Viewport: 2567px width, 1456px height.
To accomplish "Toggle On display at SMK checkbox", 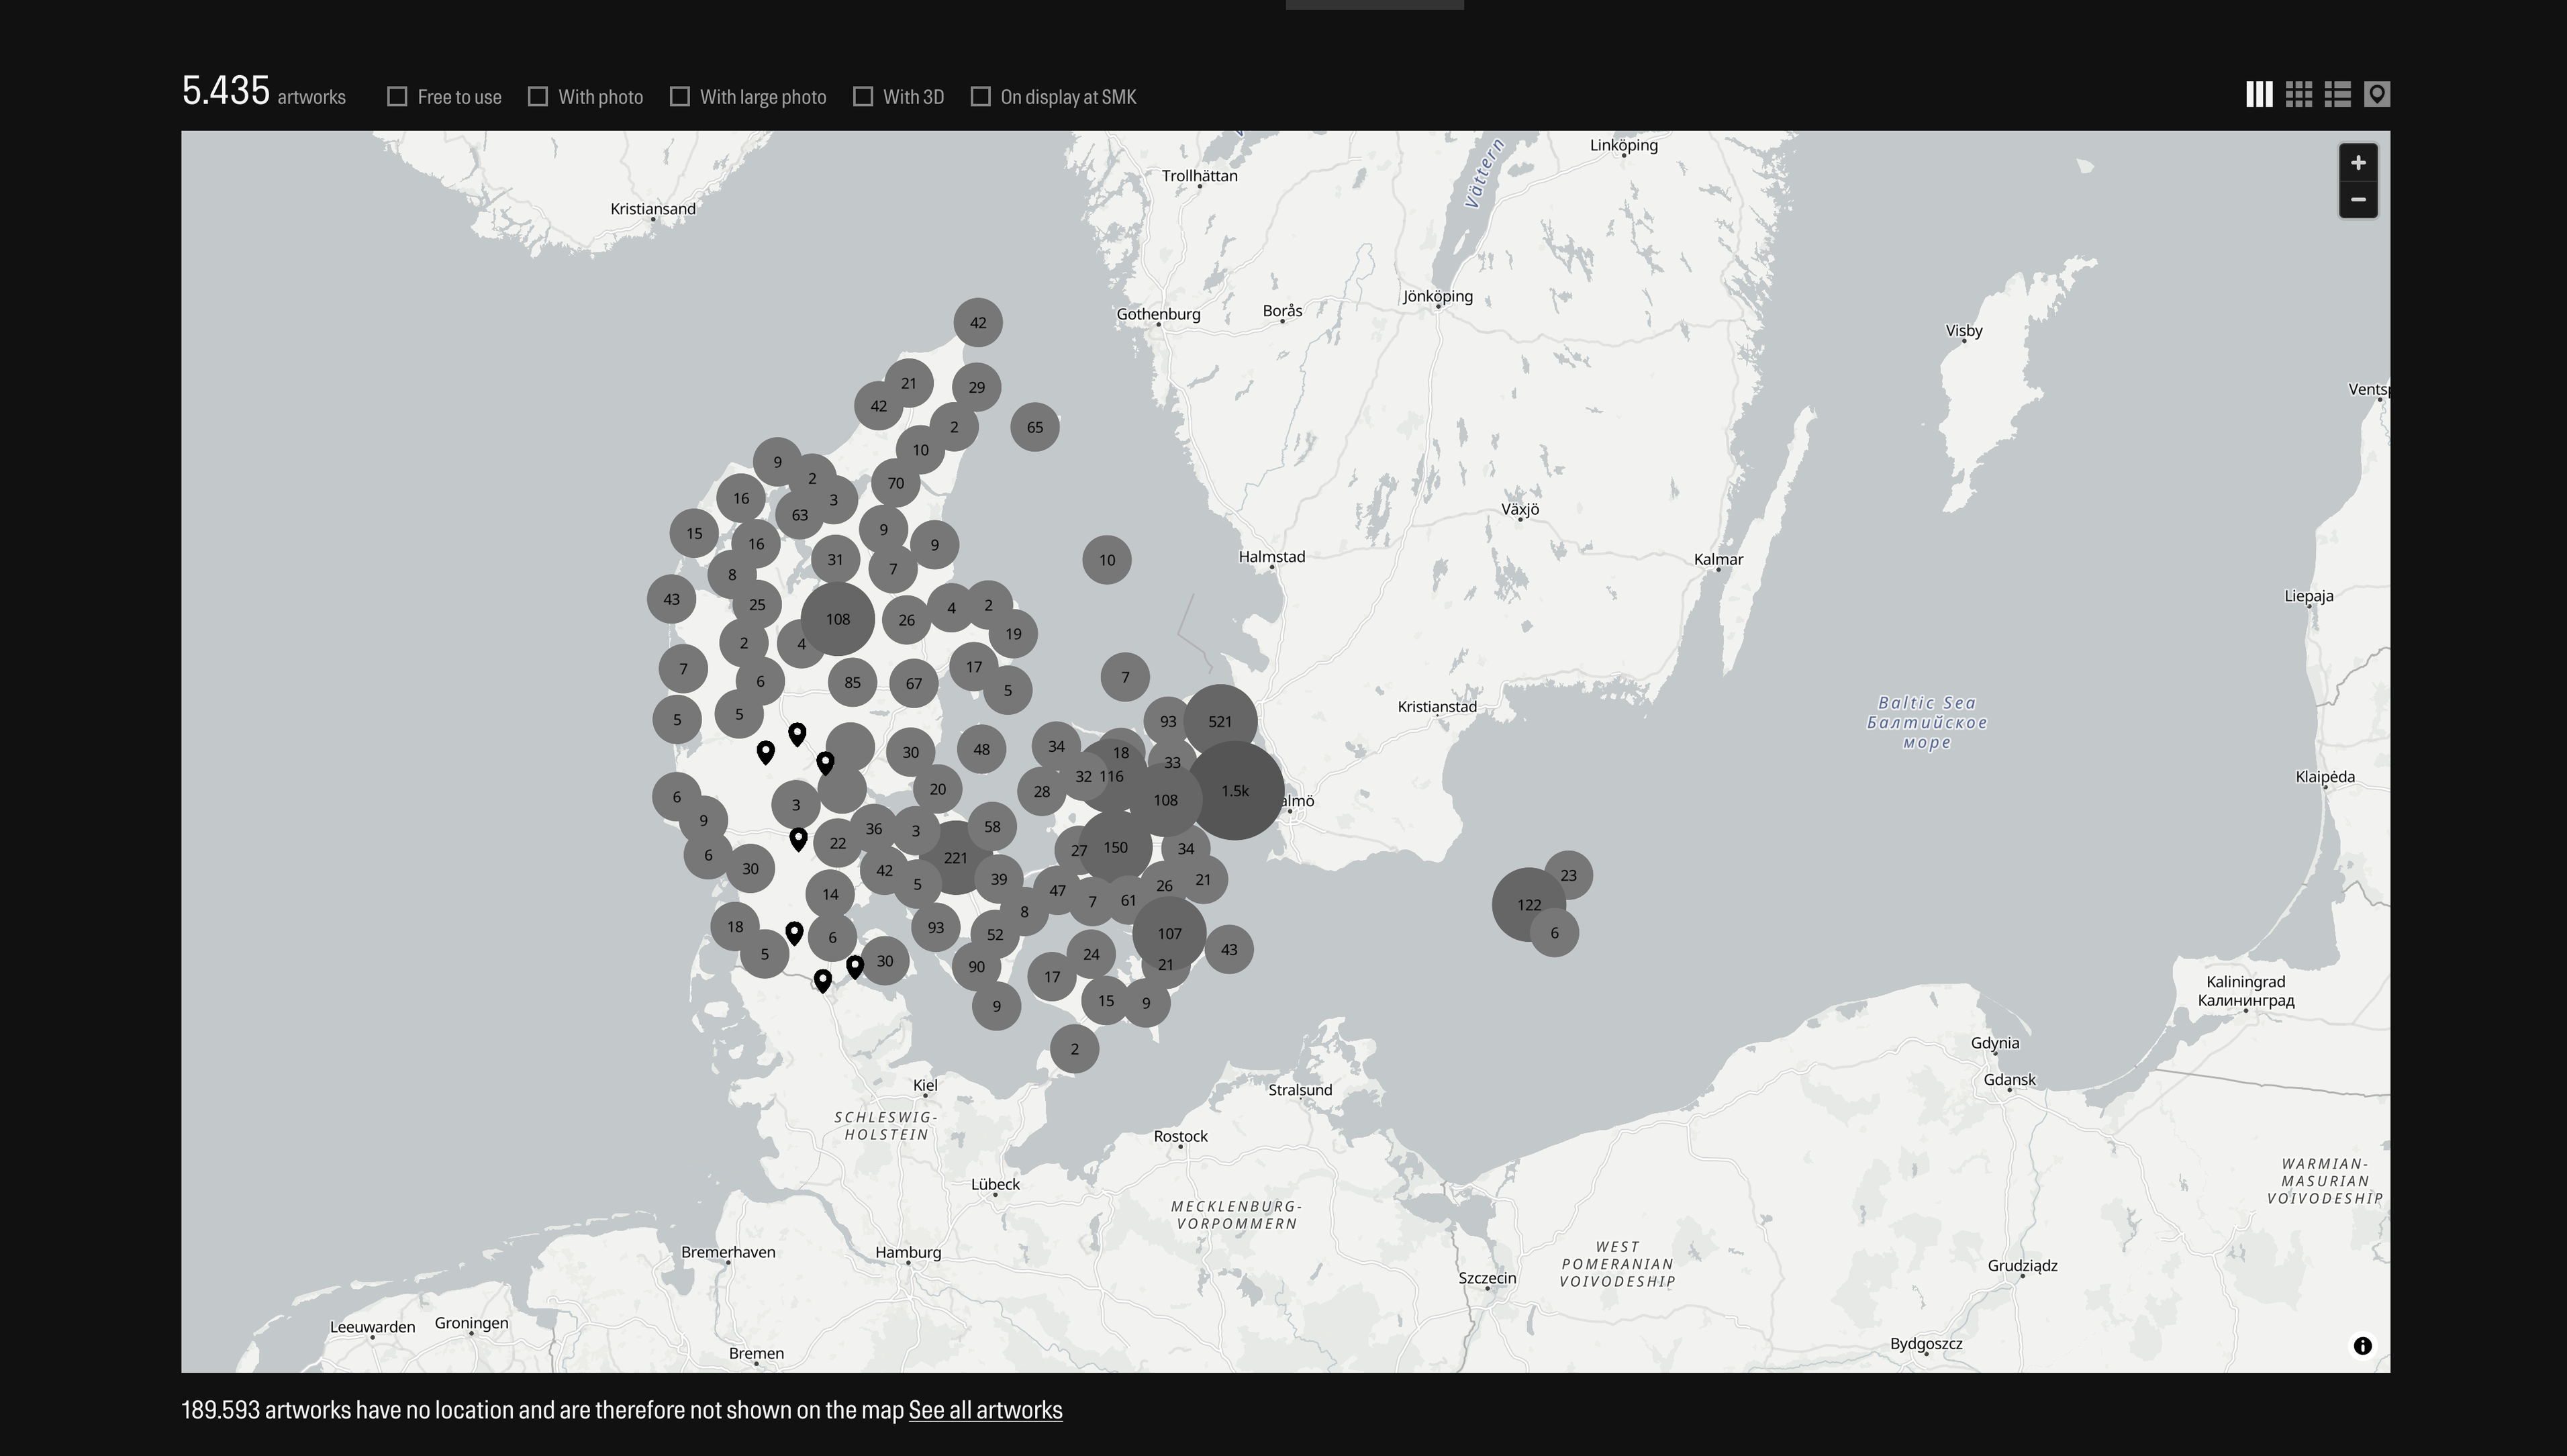I will [x=980, y=97].
